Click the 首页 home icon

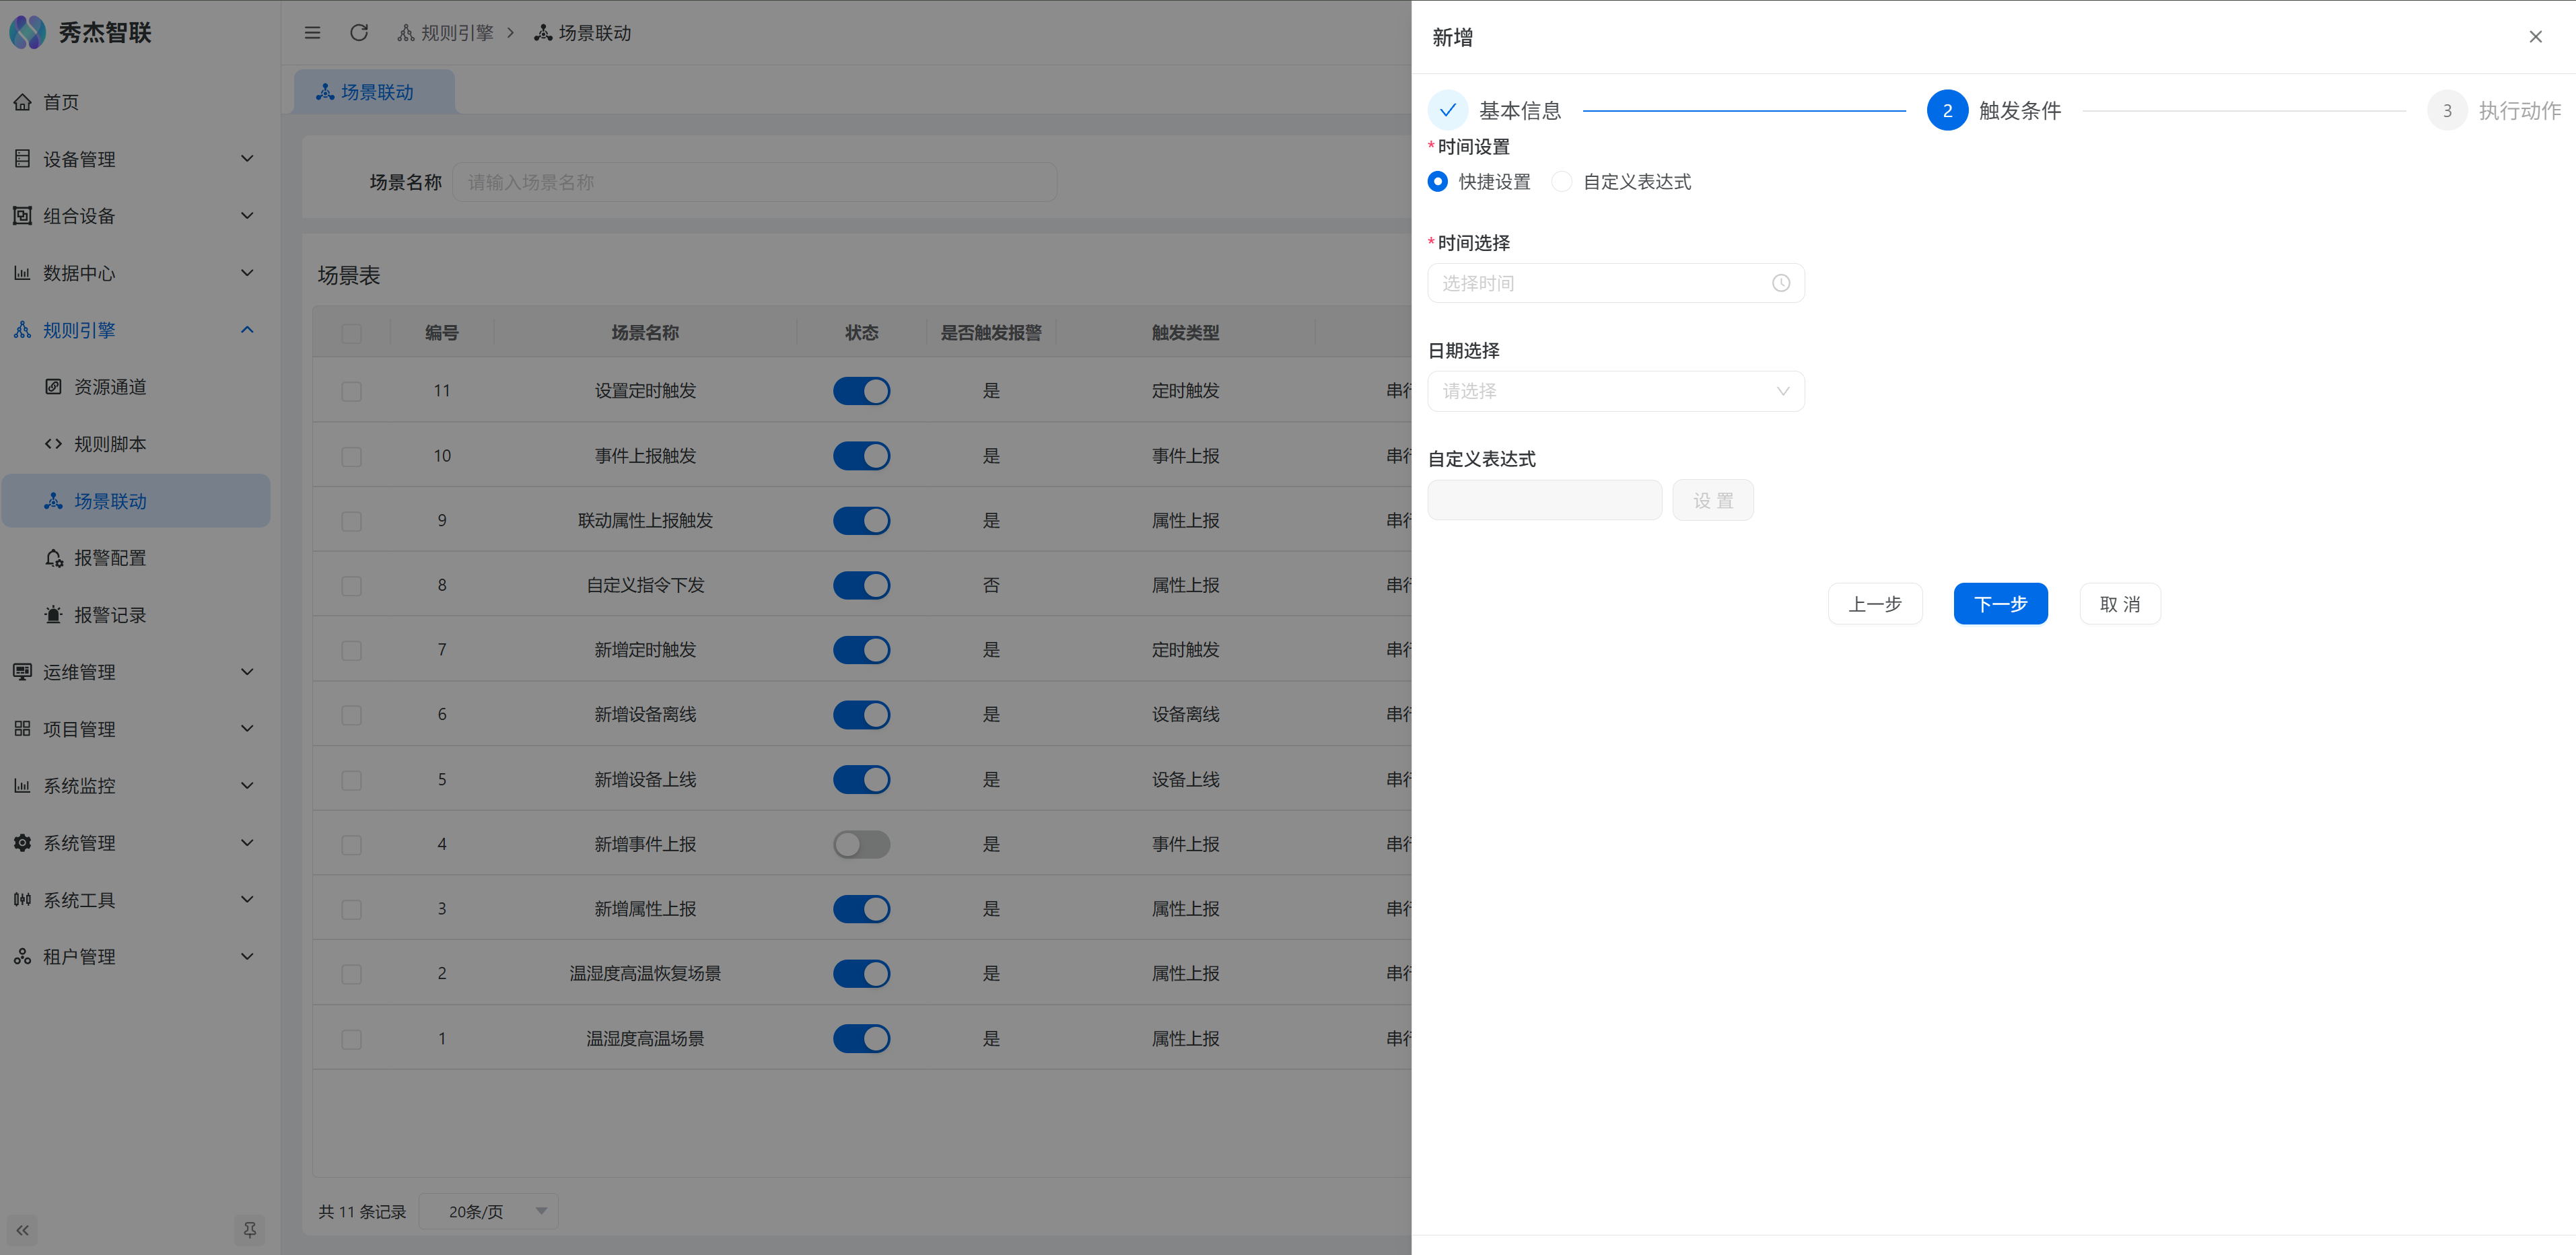point(22,102)
